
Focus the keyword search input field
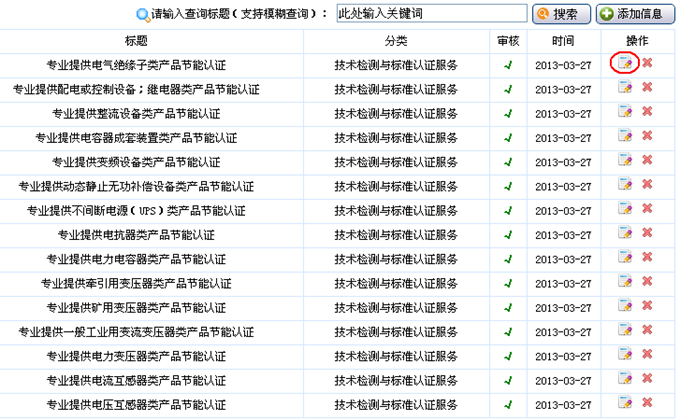tap(430, 14)
